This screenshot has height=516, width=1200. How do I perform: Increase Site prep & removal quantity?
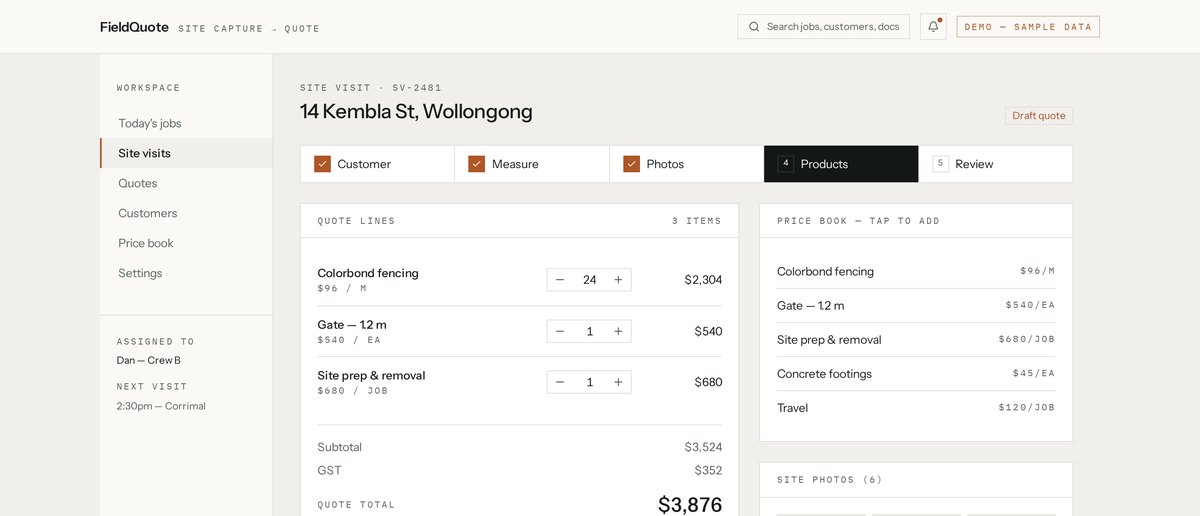(x=618, y=382)
